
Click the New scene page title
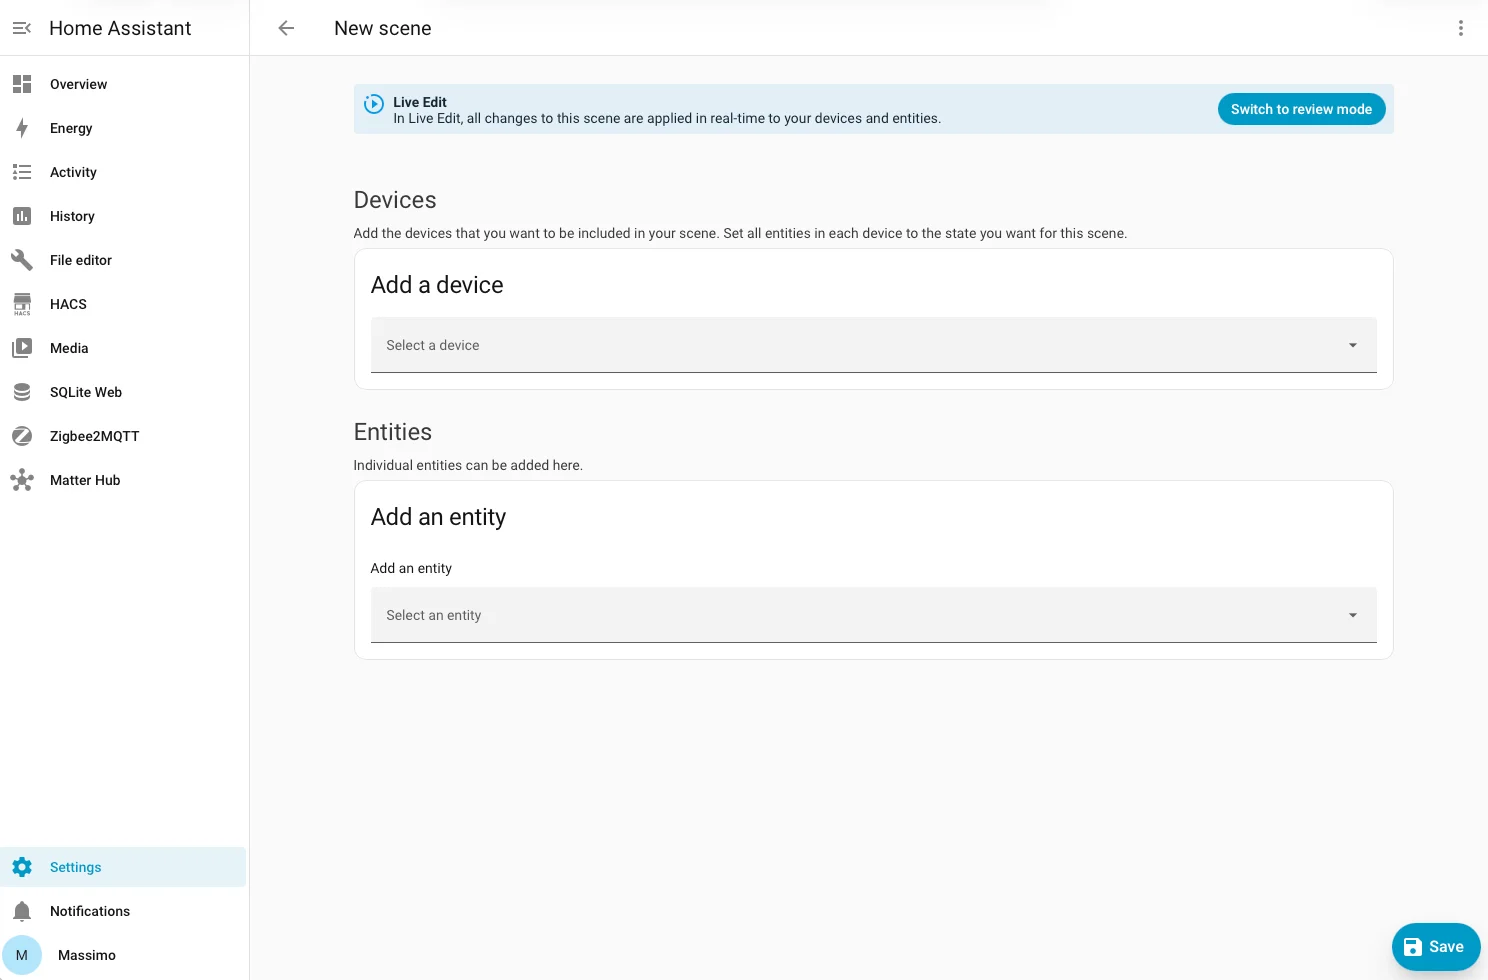[383, 28]
